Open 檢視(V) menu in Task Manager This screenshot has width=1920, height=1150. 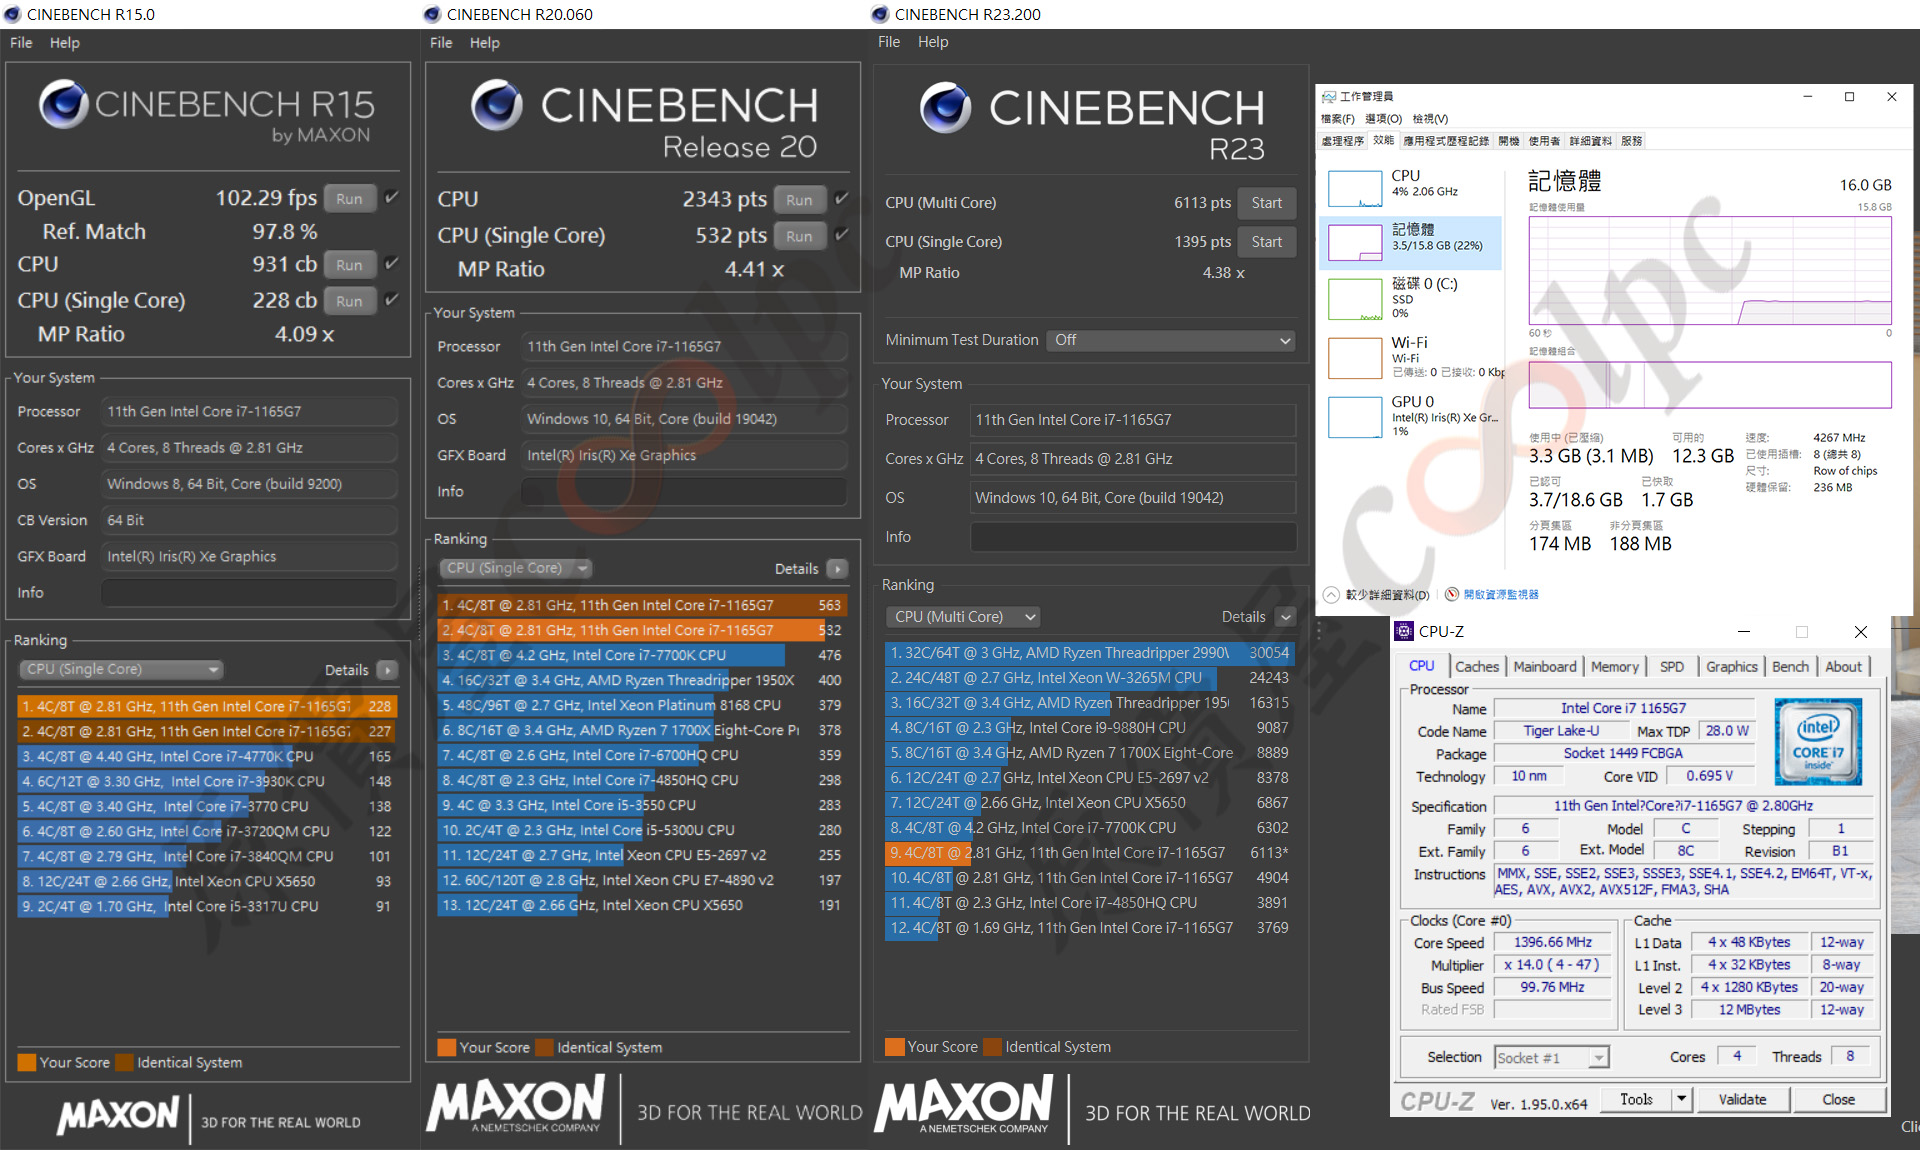1430,119
